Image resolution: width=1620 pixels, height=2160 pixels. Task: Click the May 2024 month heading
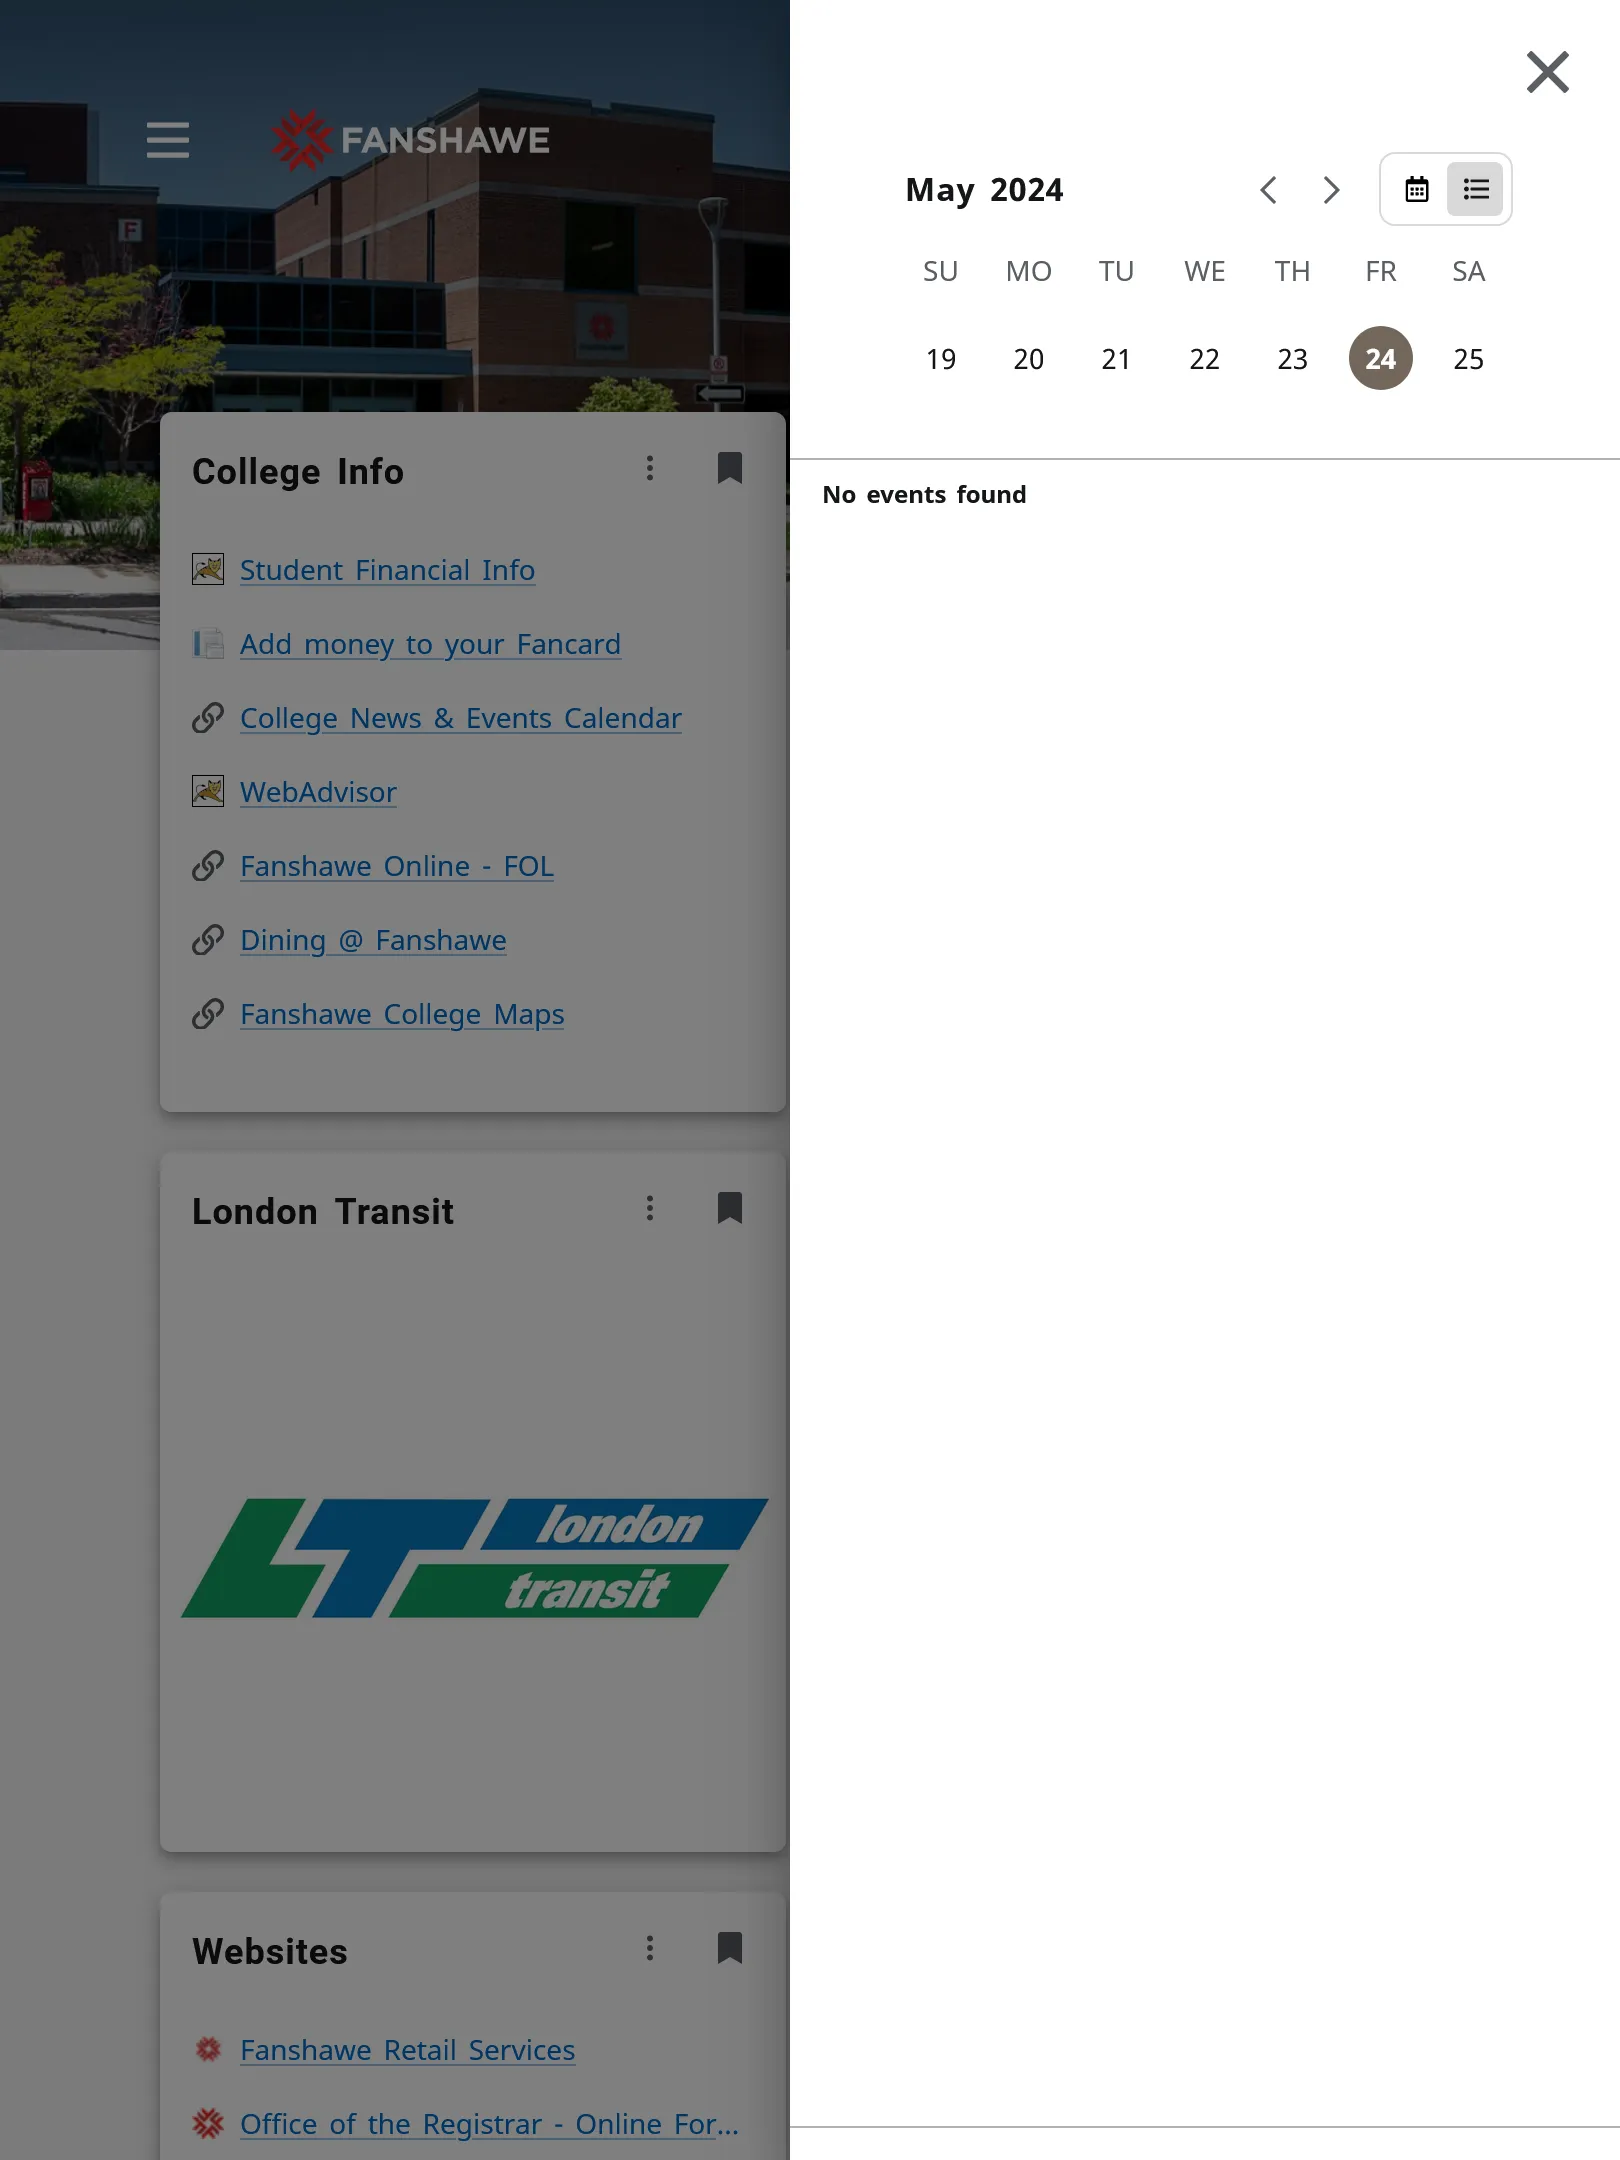point(984,190)
